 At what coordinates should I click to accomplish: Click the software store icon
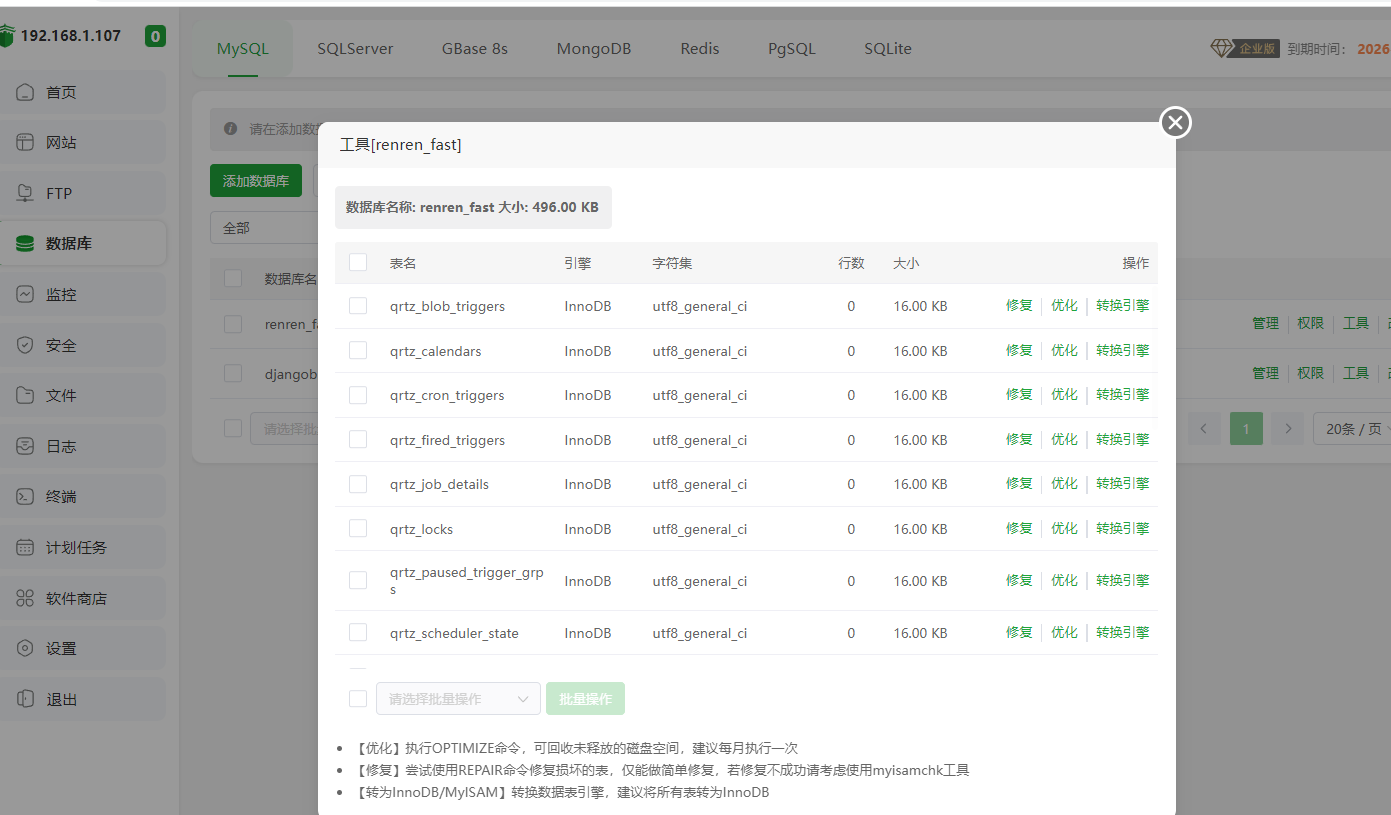click(26, 599)
